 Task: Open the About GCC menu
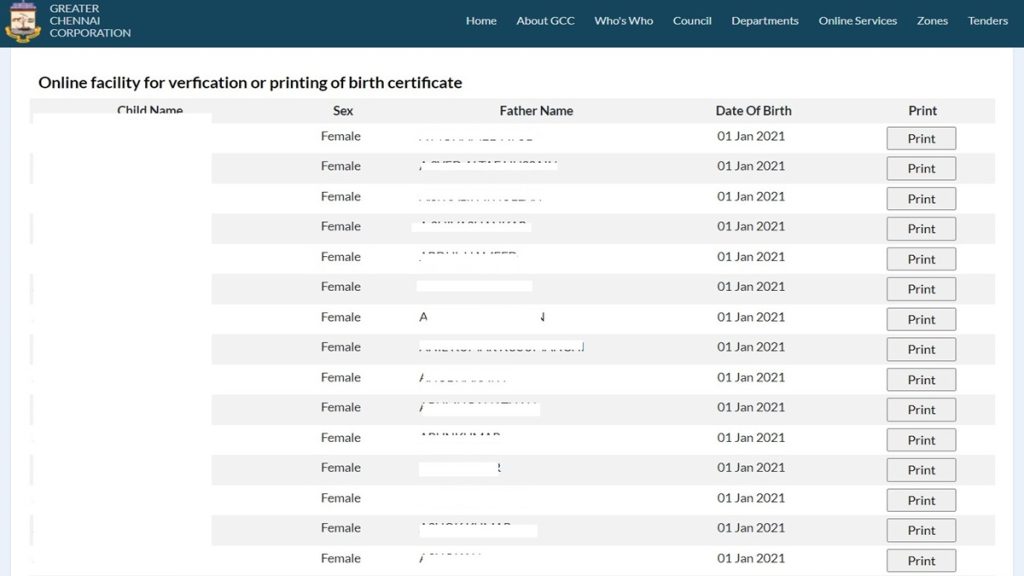[545, 21]
